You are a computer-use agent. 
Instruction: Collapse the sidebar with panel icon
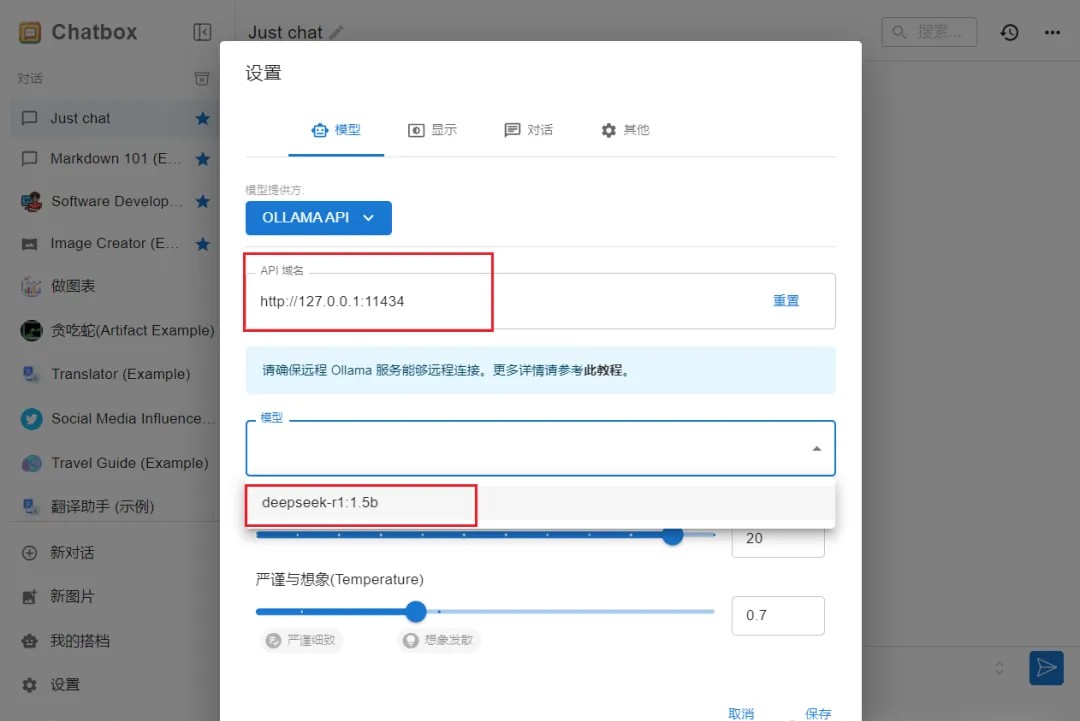point(202,32)
